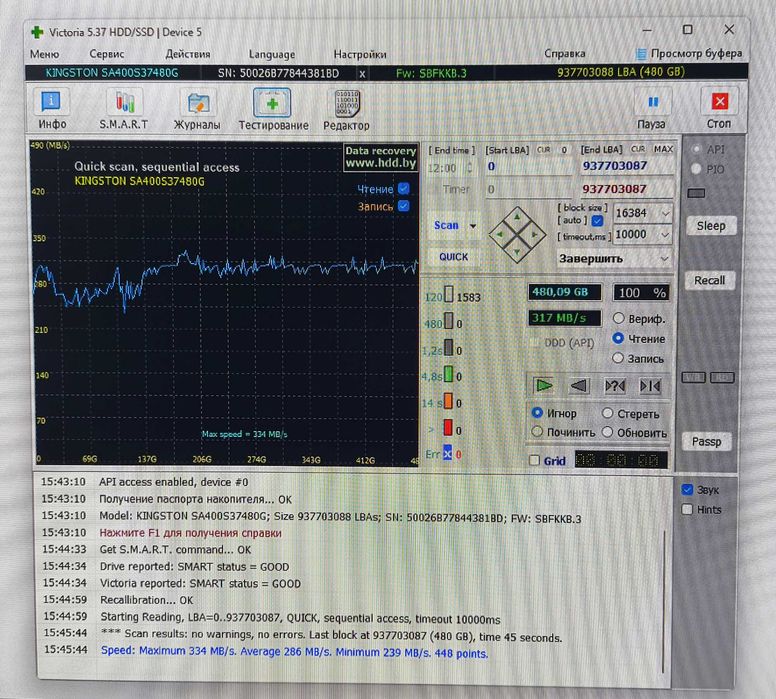Click the x next to serial number
The image size is (776, 699).
click(362, 74)
